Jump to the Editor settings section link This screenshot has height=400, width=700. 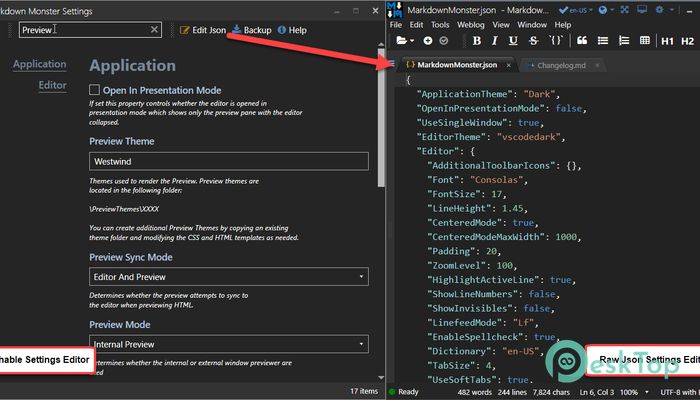click(x=53, y=85)
